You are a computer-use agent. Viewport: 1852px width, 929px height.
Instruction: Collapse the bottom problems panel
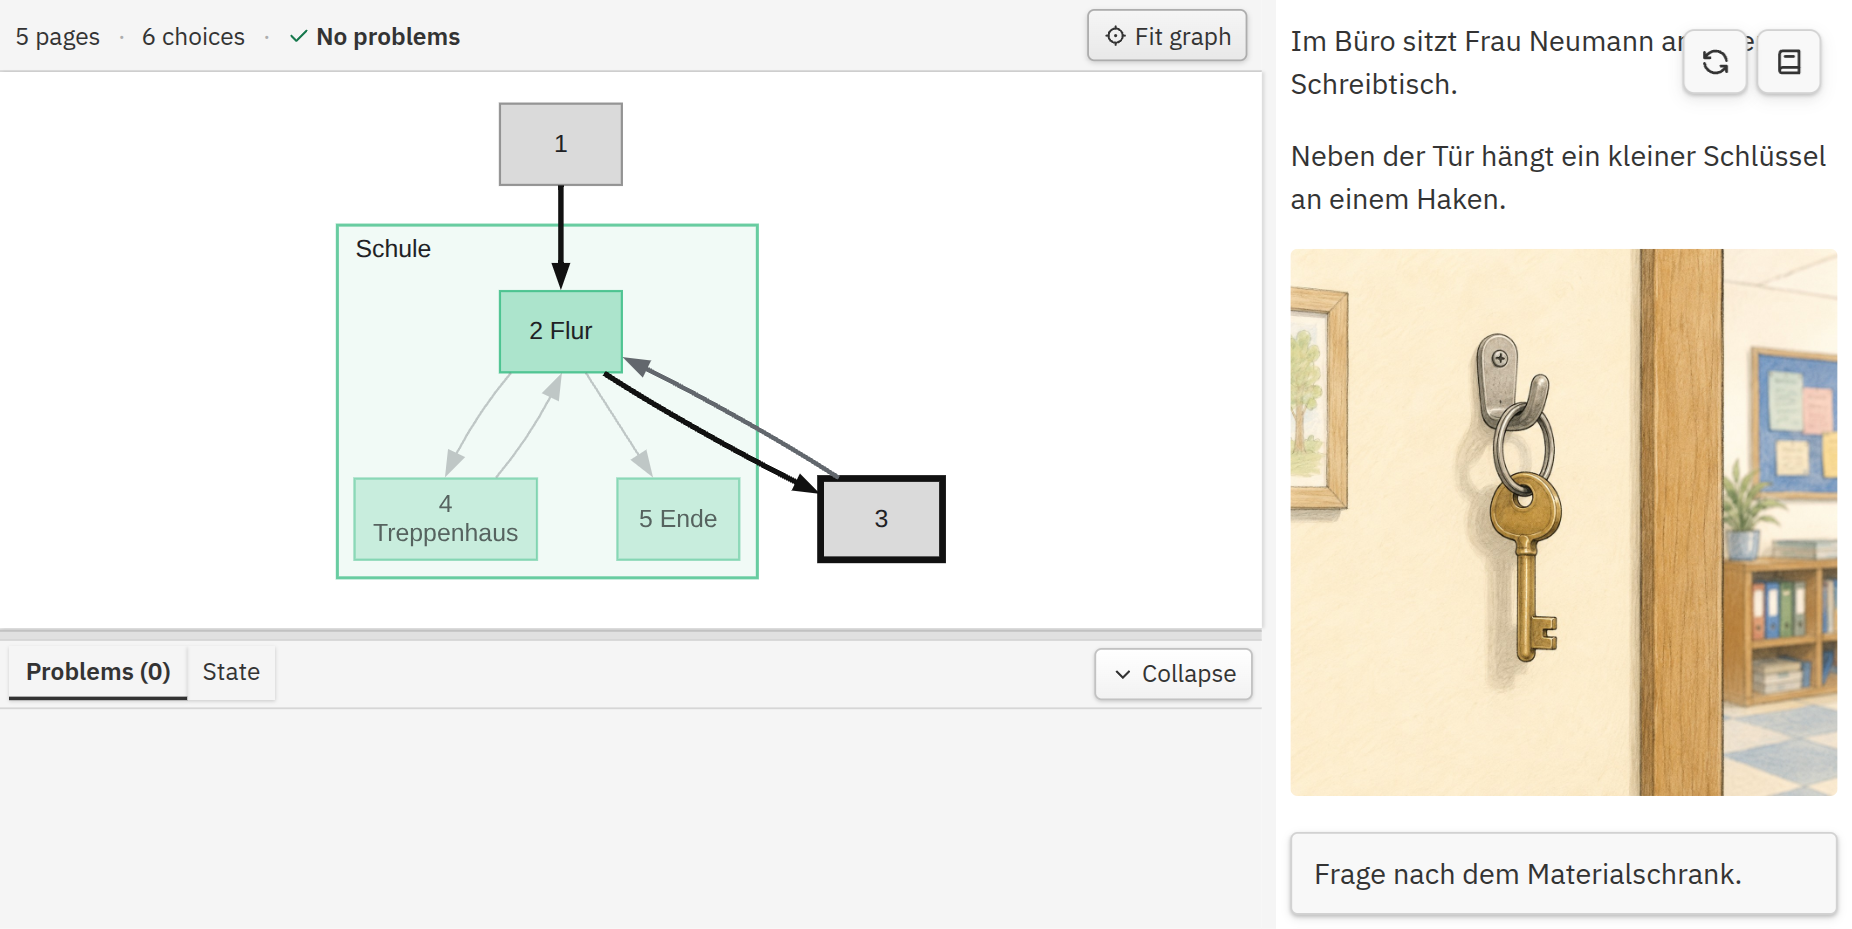[x=1174, y=674]
